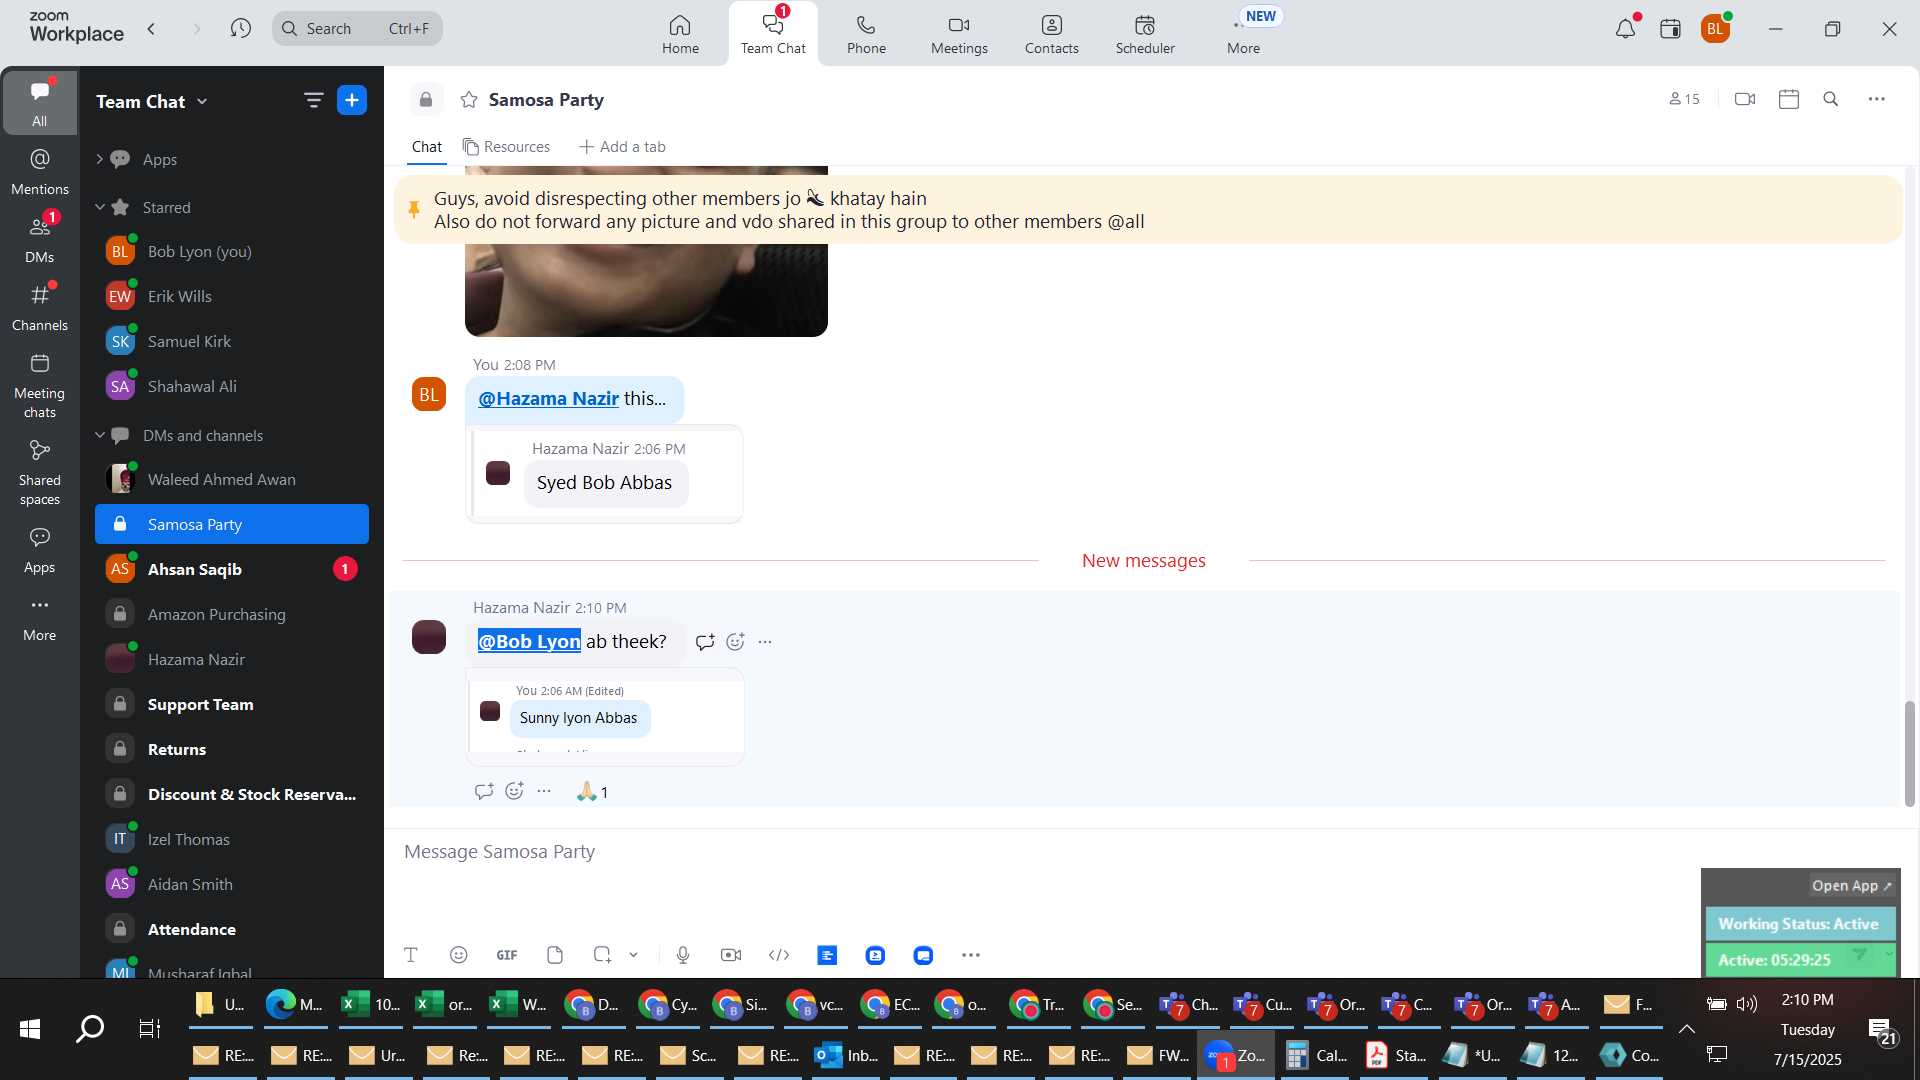
Task: Go to the Home tab
Action: (680, 34)
